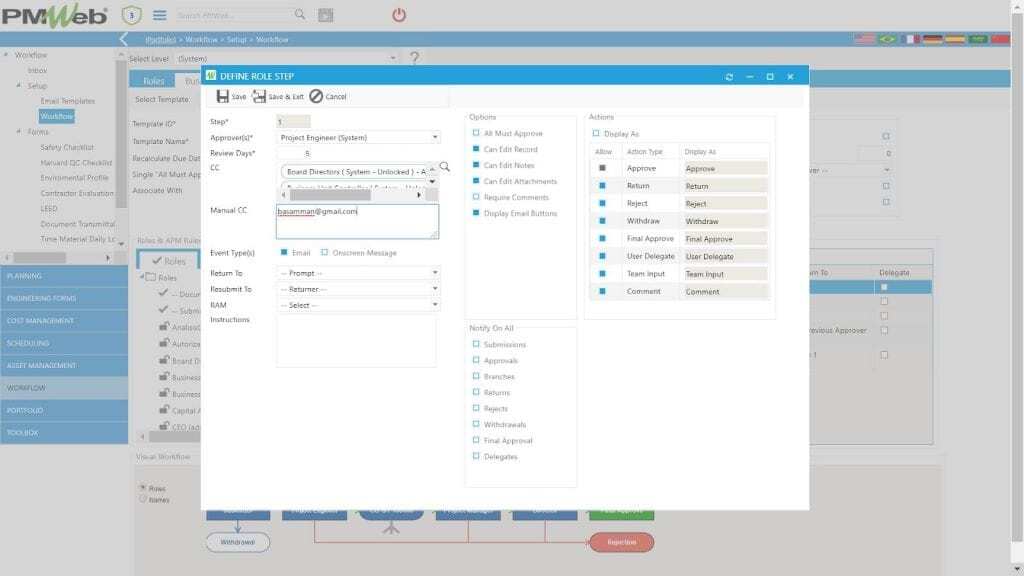Click the back chevron on breadcrumb bar
Image resolution: width=1024 pixels, height=576 pixels.
click(x=123, y=39)
